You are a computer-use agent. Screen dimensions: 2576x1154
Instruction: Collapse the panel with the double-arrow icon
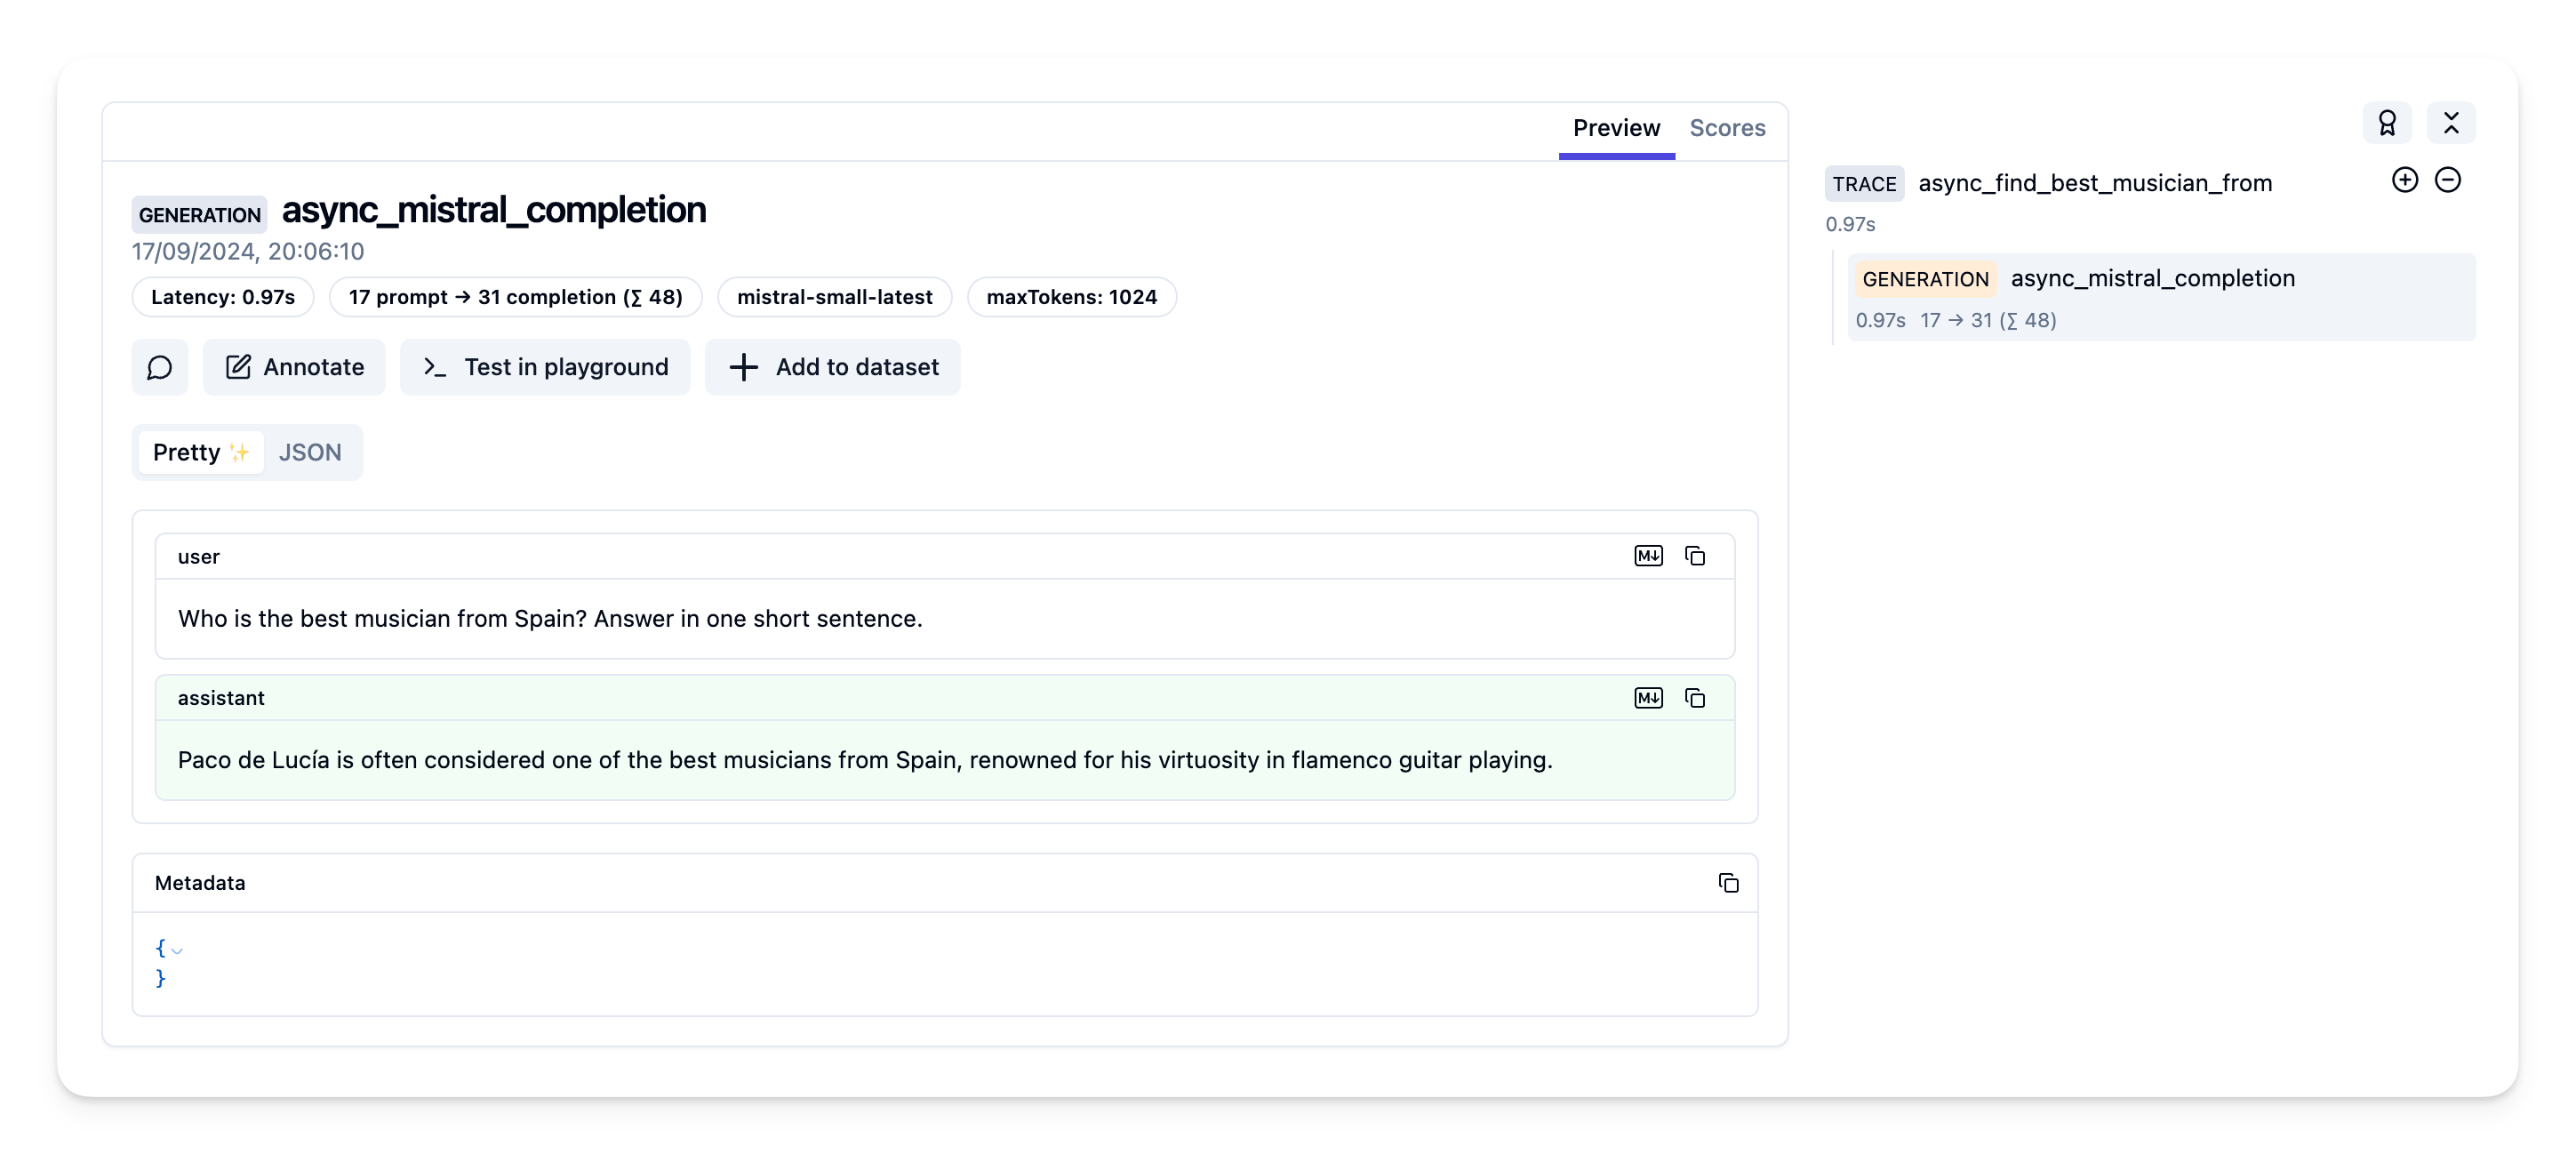coord(2451,122)
